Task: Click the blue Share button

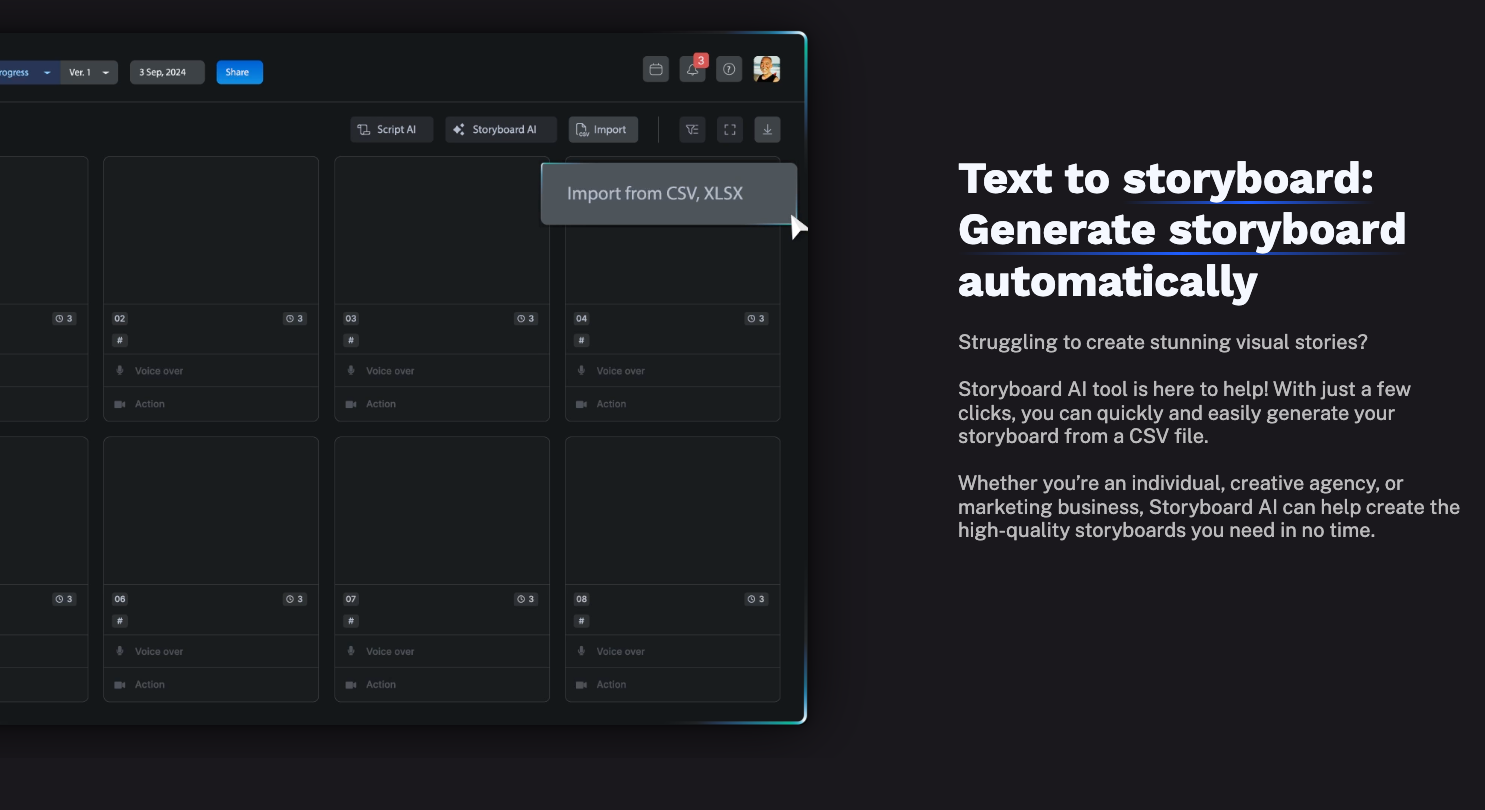Action: coord(239,72)
